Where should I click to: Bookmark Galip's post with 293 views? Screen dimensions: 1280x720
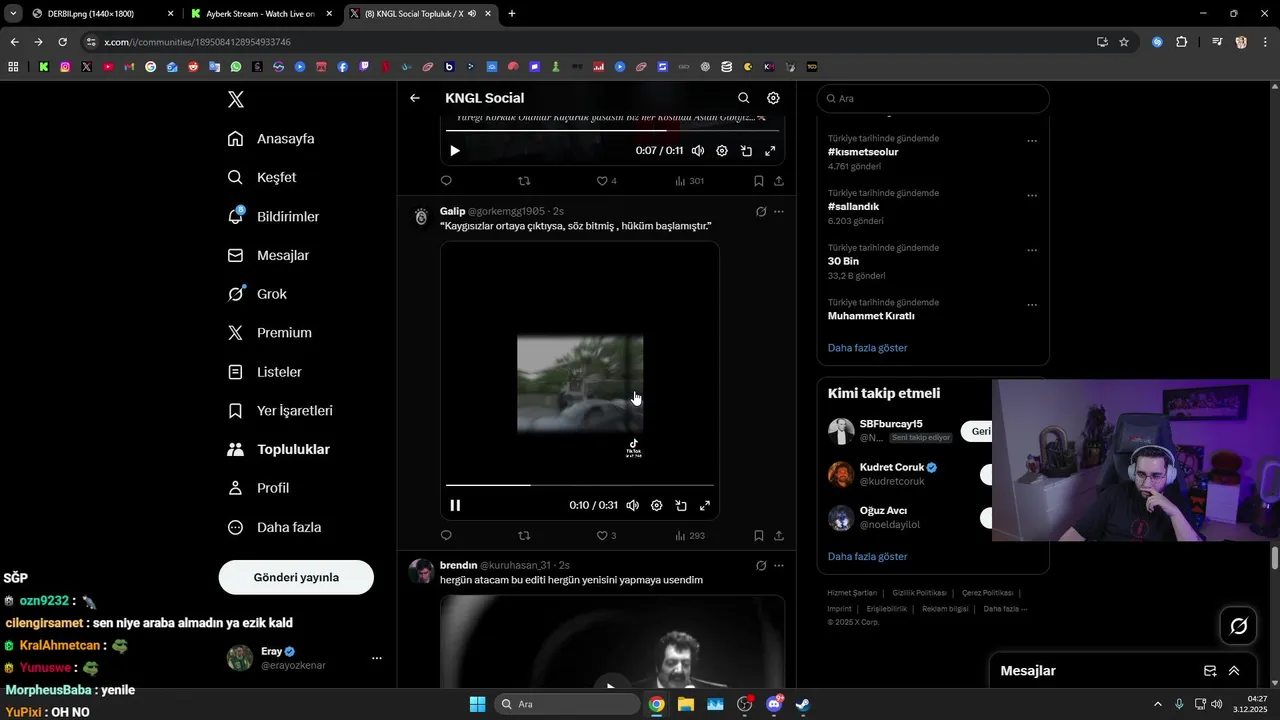click(x=758, y=536)
